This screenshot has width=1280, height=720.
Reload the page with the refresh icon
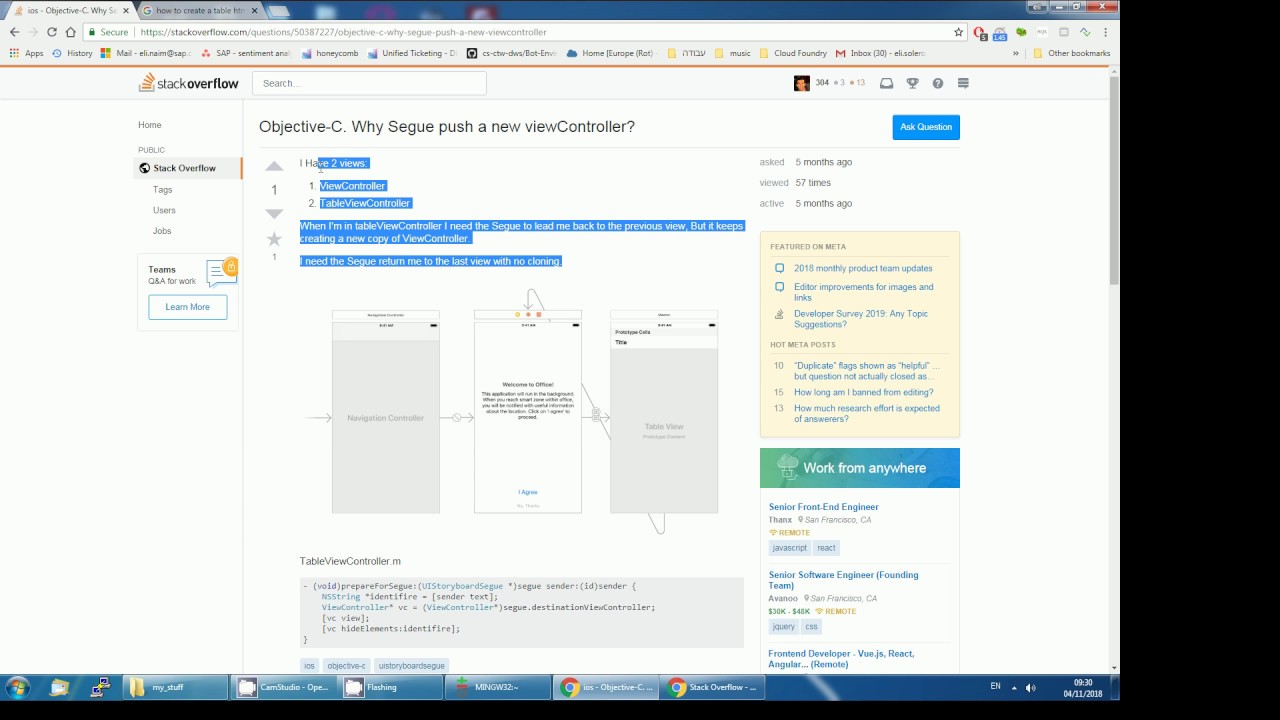[x=51, y=32]
